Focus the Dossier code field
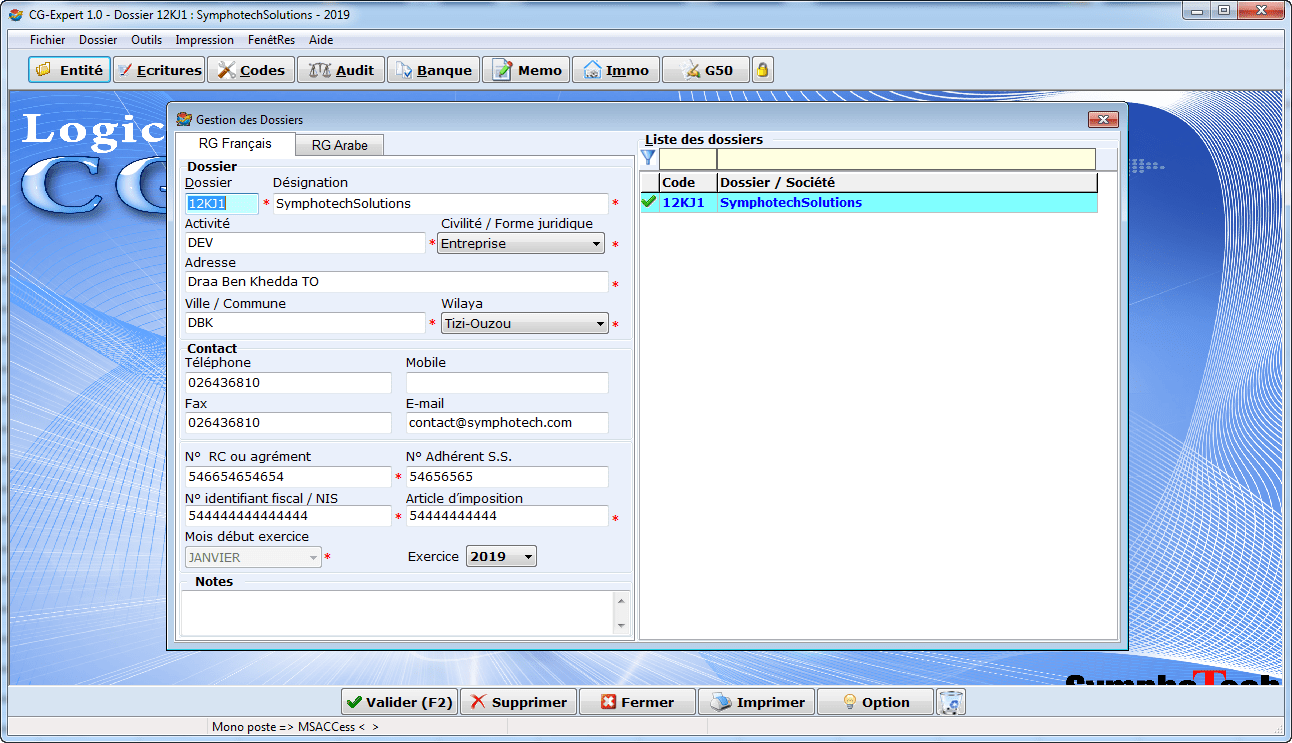 pyautogui.click(x=221, y=203)
